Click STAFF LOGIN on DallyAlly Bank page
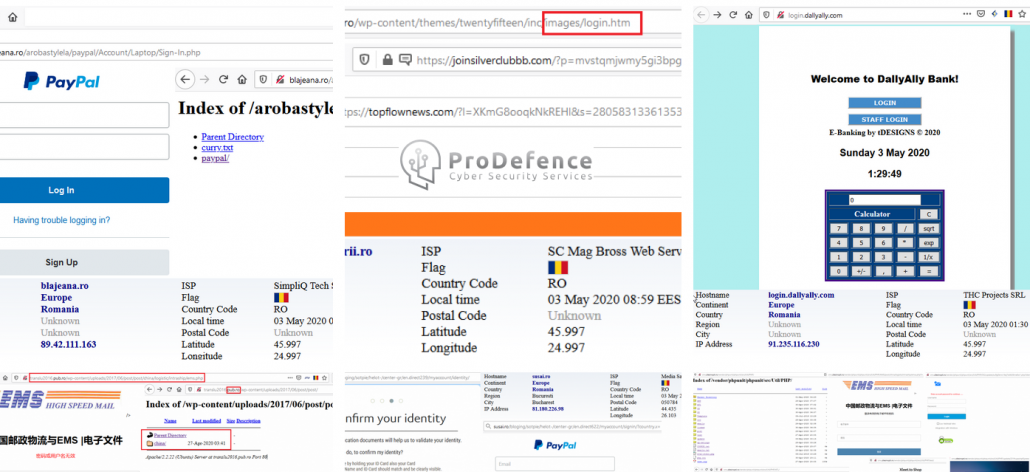Screen dimensions: 1030x472 [884, 119]
